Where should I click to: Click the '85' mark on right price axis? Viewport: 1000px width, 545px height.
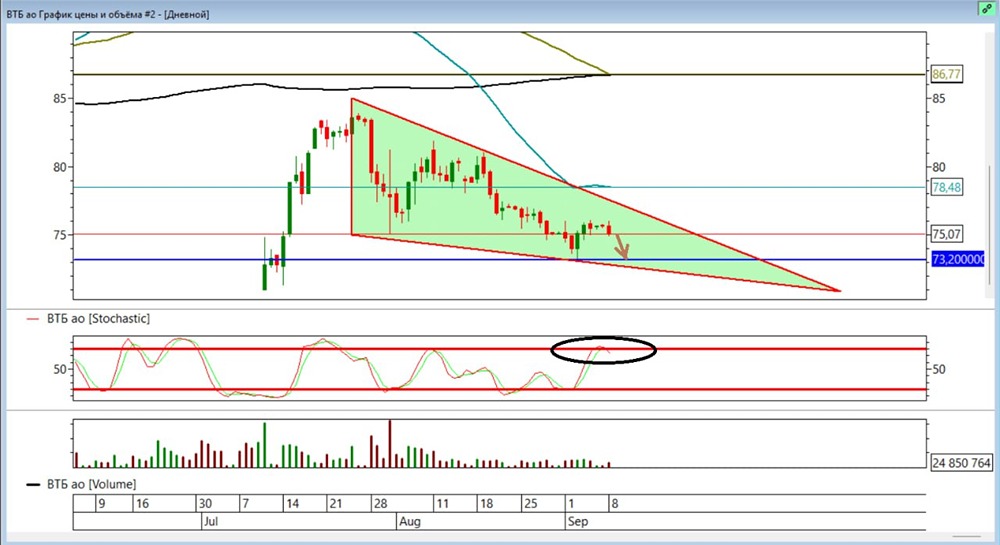(939, 99)
